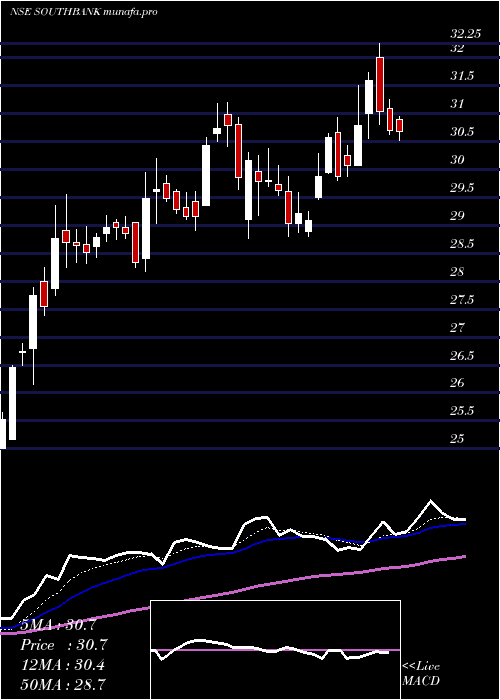Click the 5MA : 30.7 legend value
The height and width of the screenshot is (700, 500).
tap(58, 625)
